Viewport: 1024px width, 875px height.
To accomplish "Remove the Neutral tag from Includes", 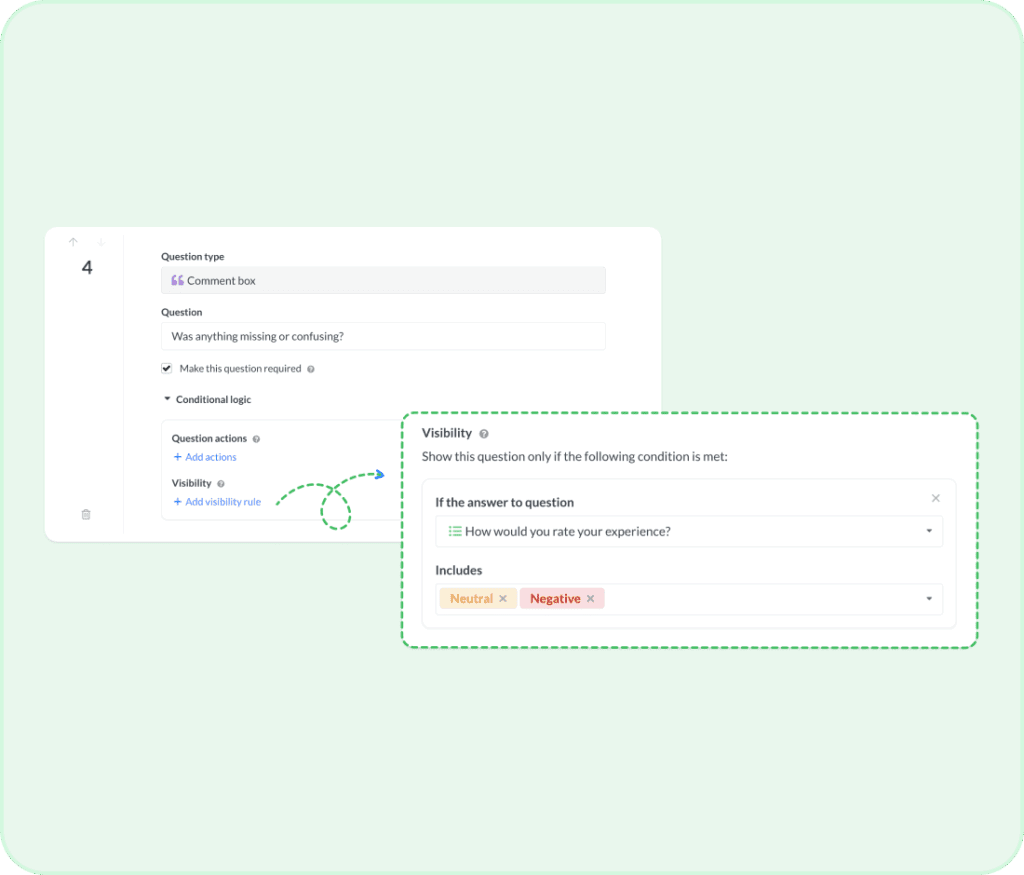I will [503, 599].
